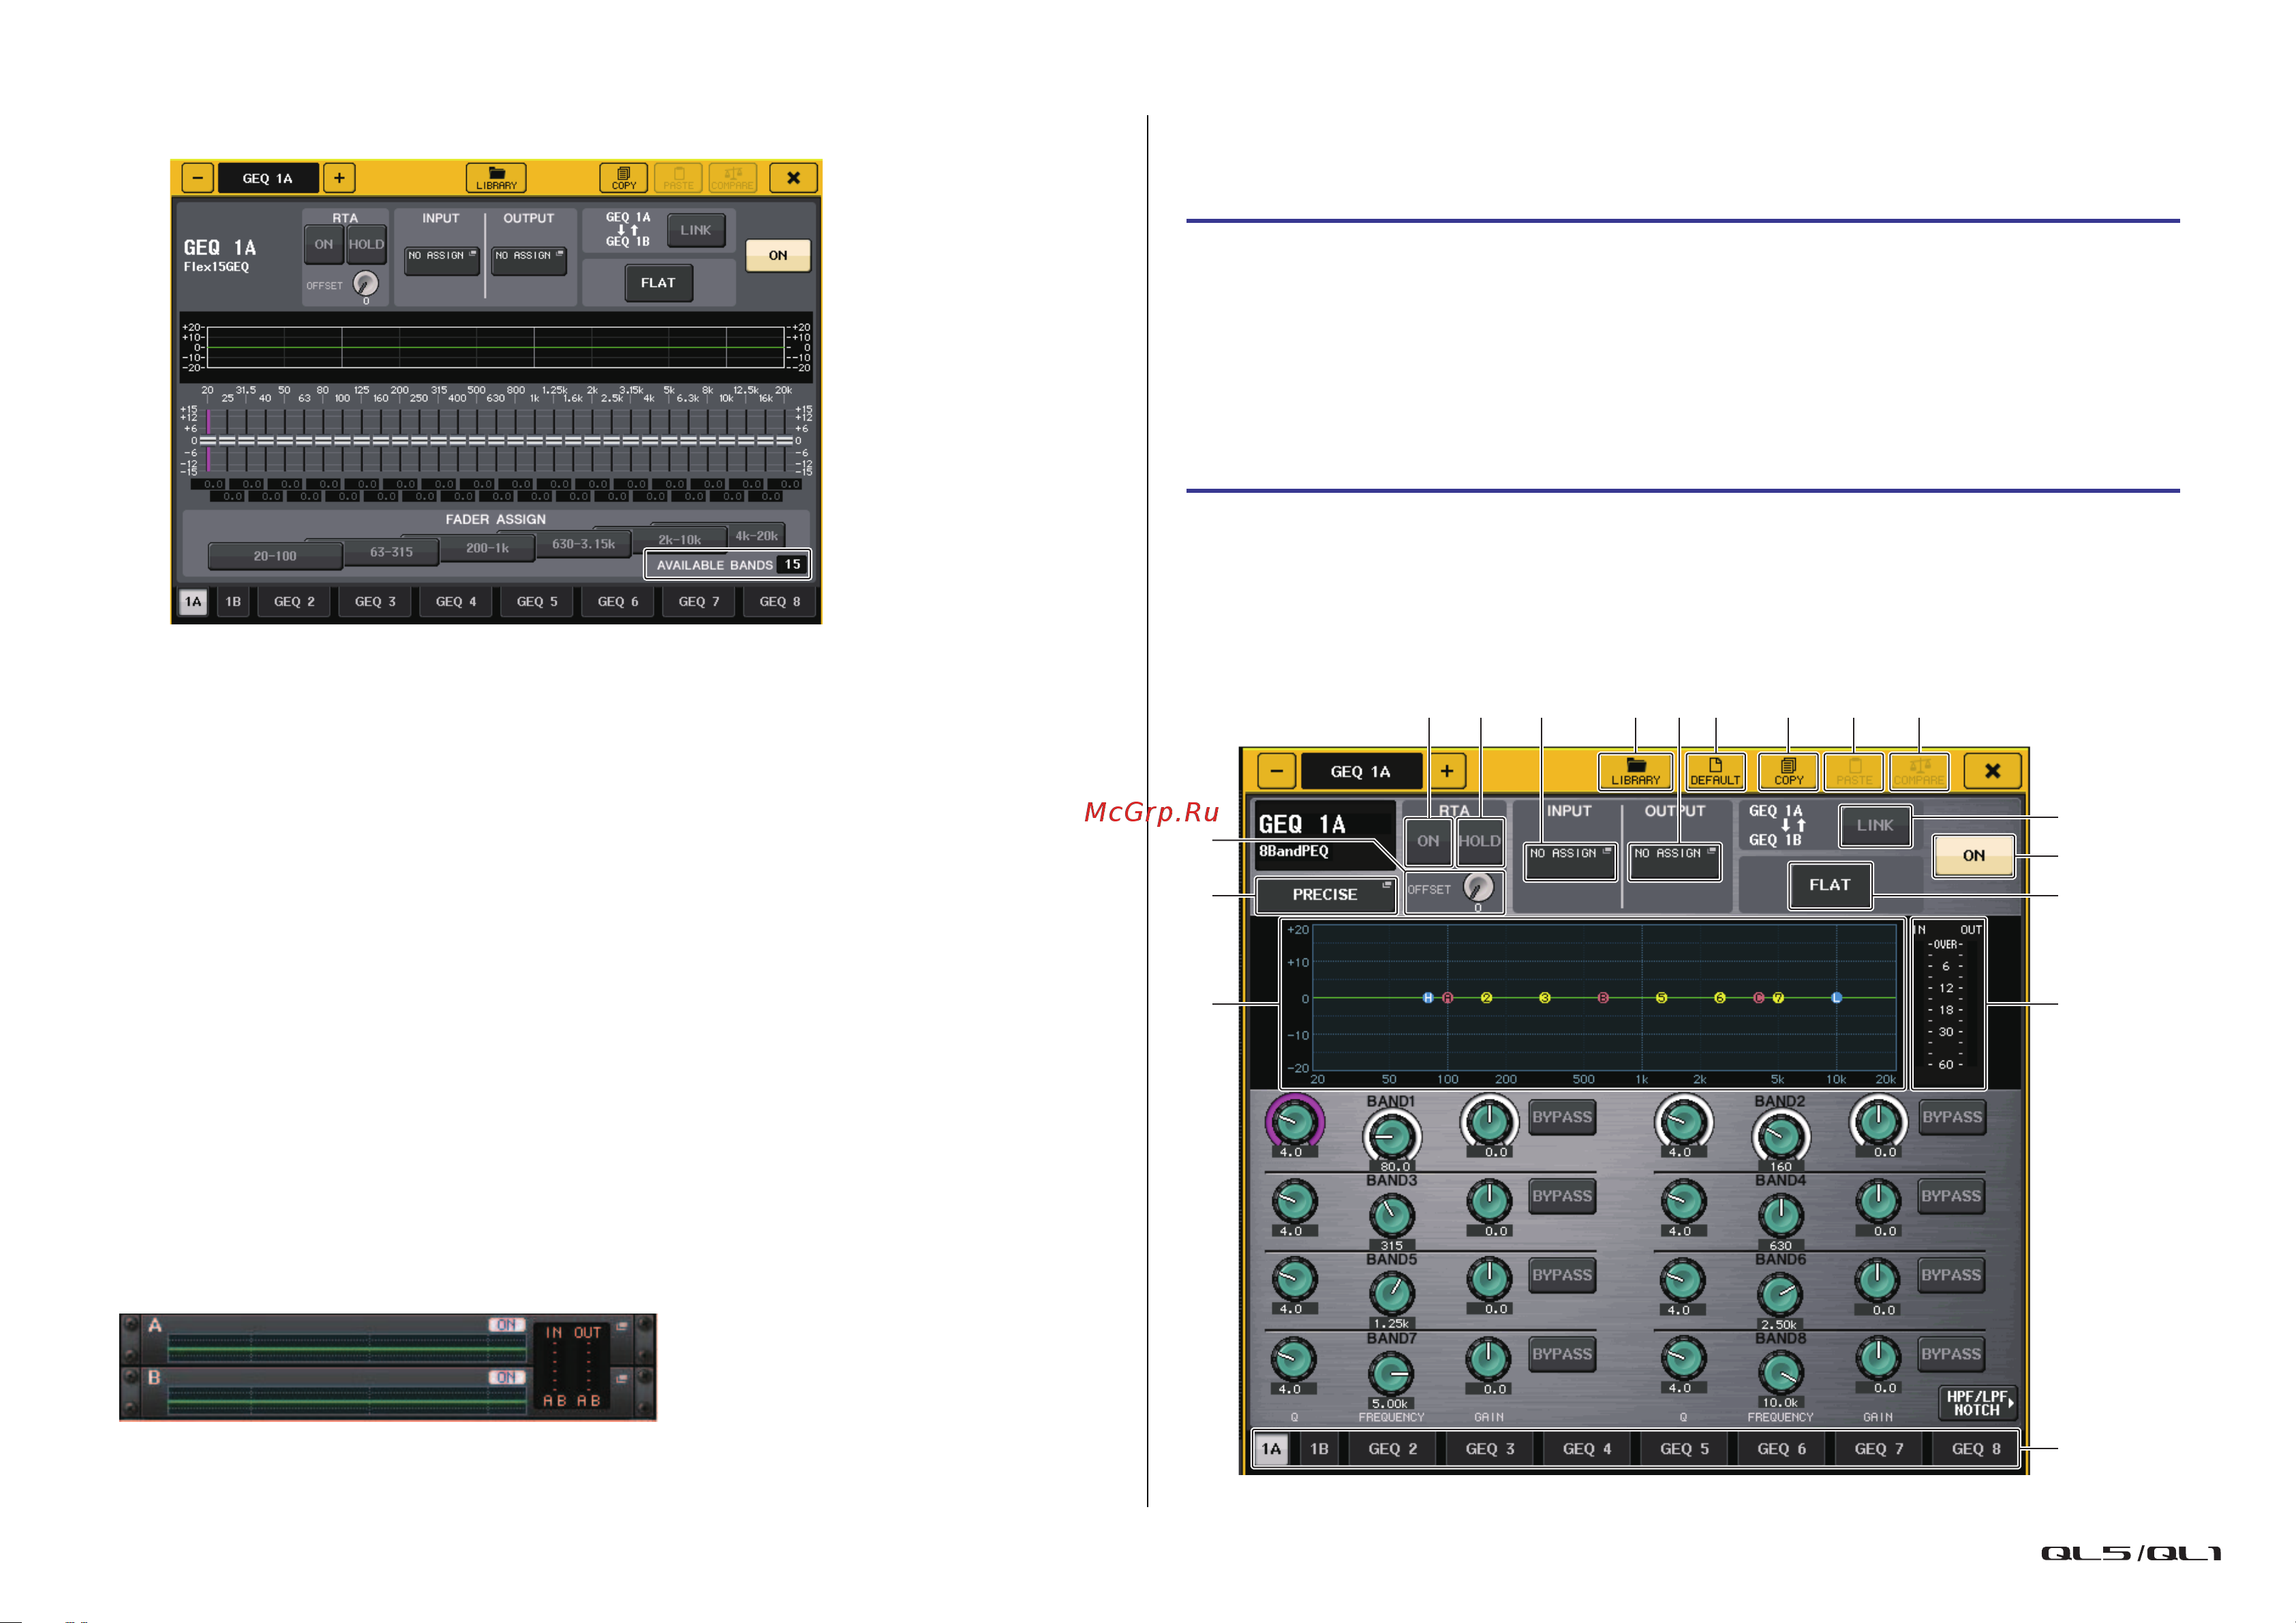Toggle BYPASS for BAND1
The height and width of the screenshot is (1623, 2296).
tap(1562, 1117)
